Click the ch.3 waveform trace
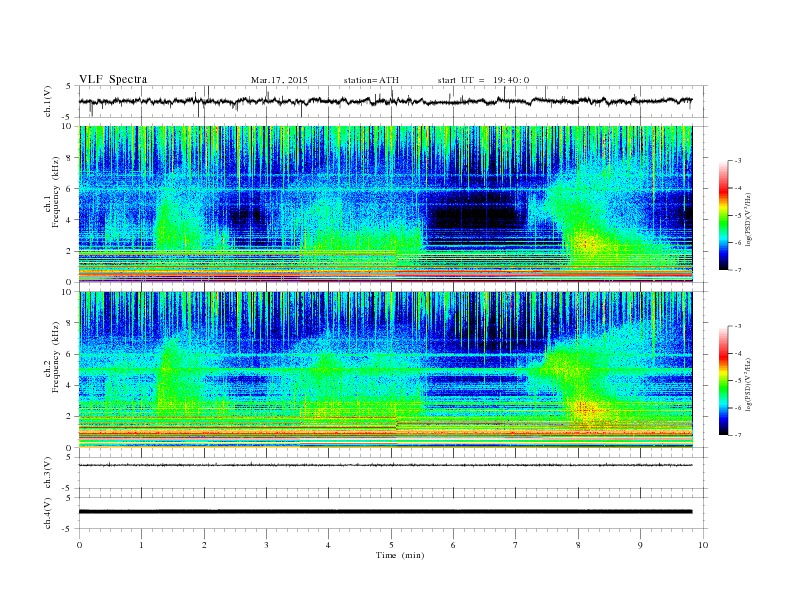Image resolution: width=792 pixels, height=612 pixels. (x=385, y=465)
